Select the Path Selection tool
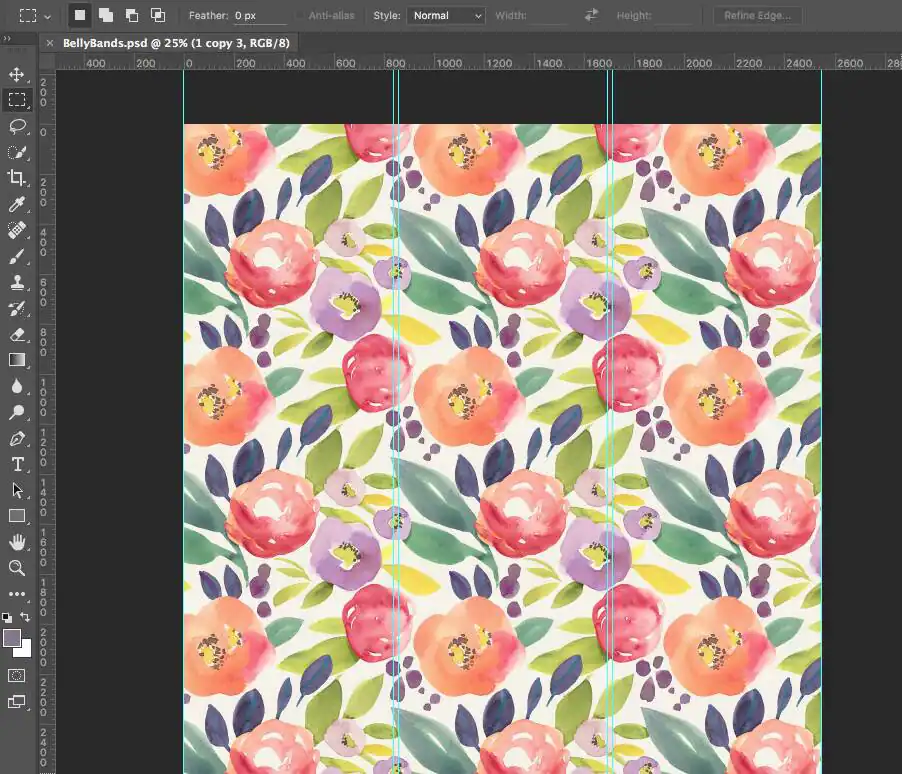Screen dimensions: 902x774 (x=17, y=490)
